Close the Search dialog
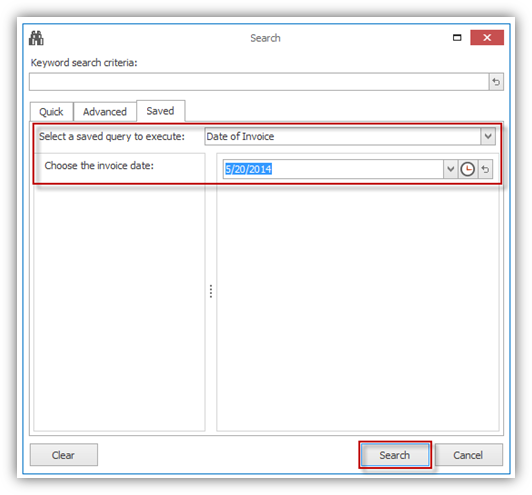 [487, 37]
